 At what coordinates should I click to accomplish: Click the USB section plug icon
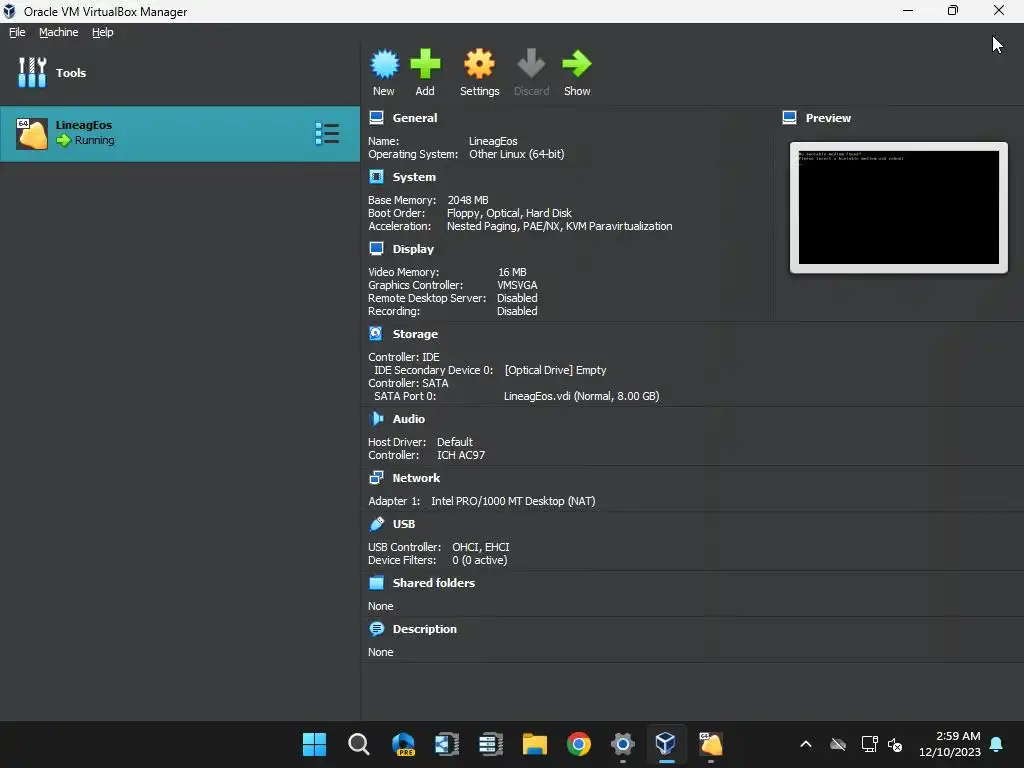pyautogui.click(x=376, y=523)
